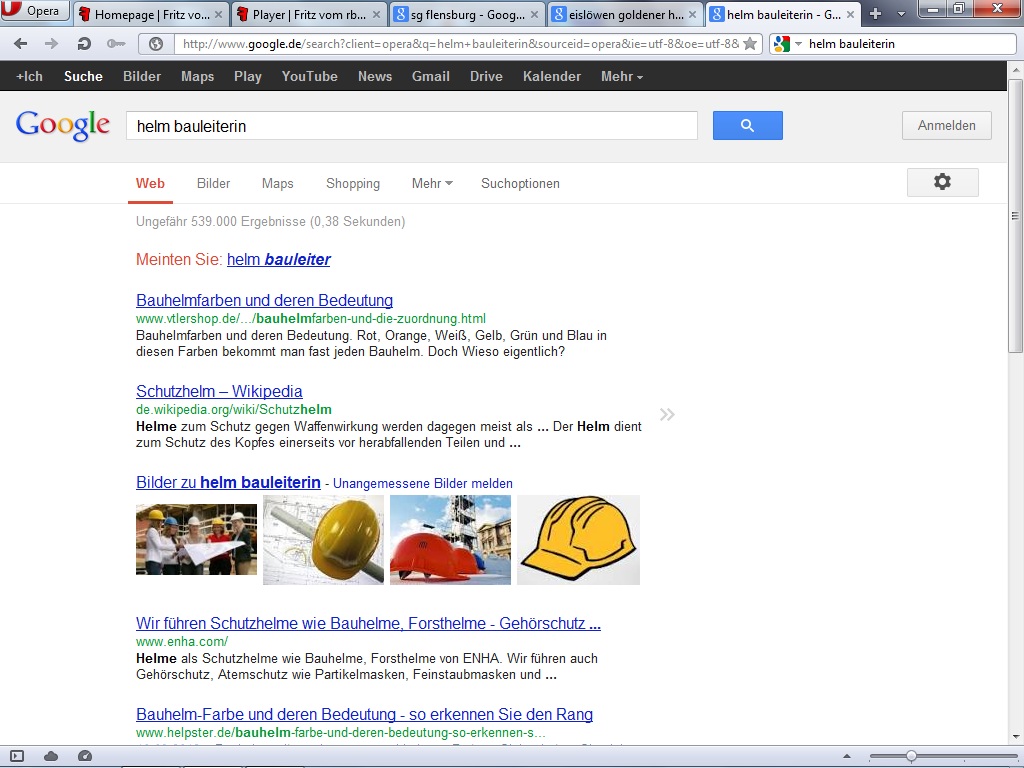
Task: Open the 'Wir führen Schutzhelme wie Bauhelme' result
Action: 368,623
